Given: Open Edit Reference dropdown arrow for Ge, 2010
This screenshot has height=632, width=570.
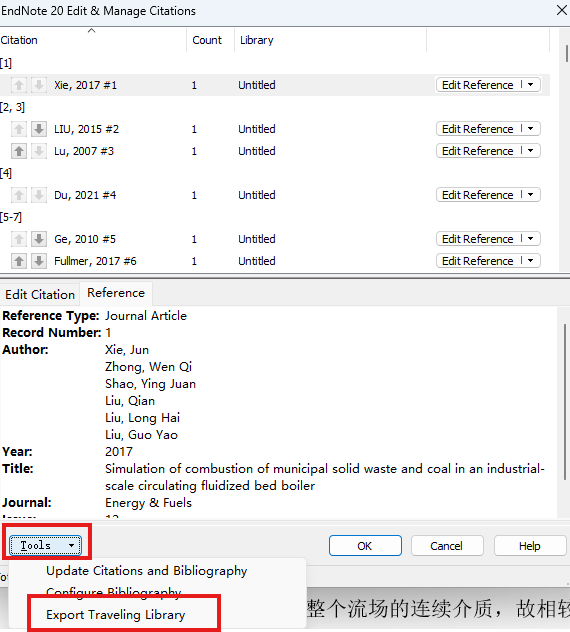Looking at the screenshot, I should [x=530, y=239].
